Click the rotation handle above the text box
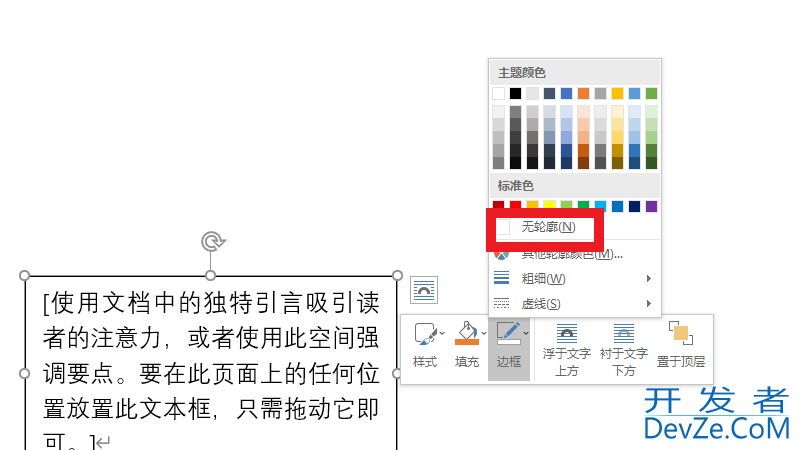Image resolution: width=800 pixels, height=450 pixels. (x=213, y=241)
